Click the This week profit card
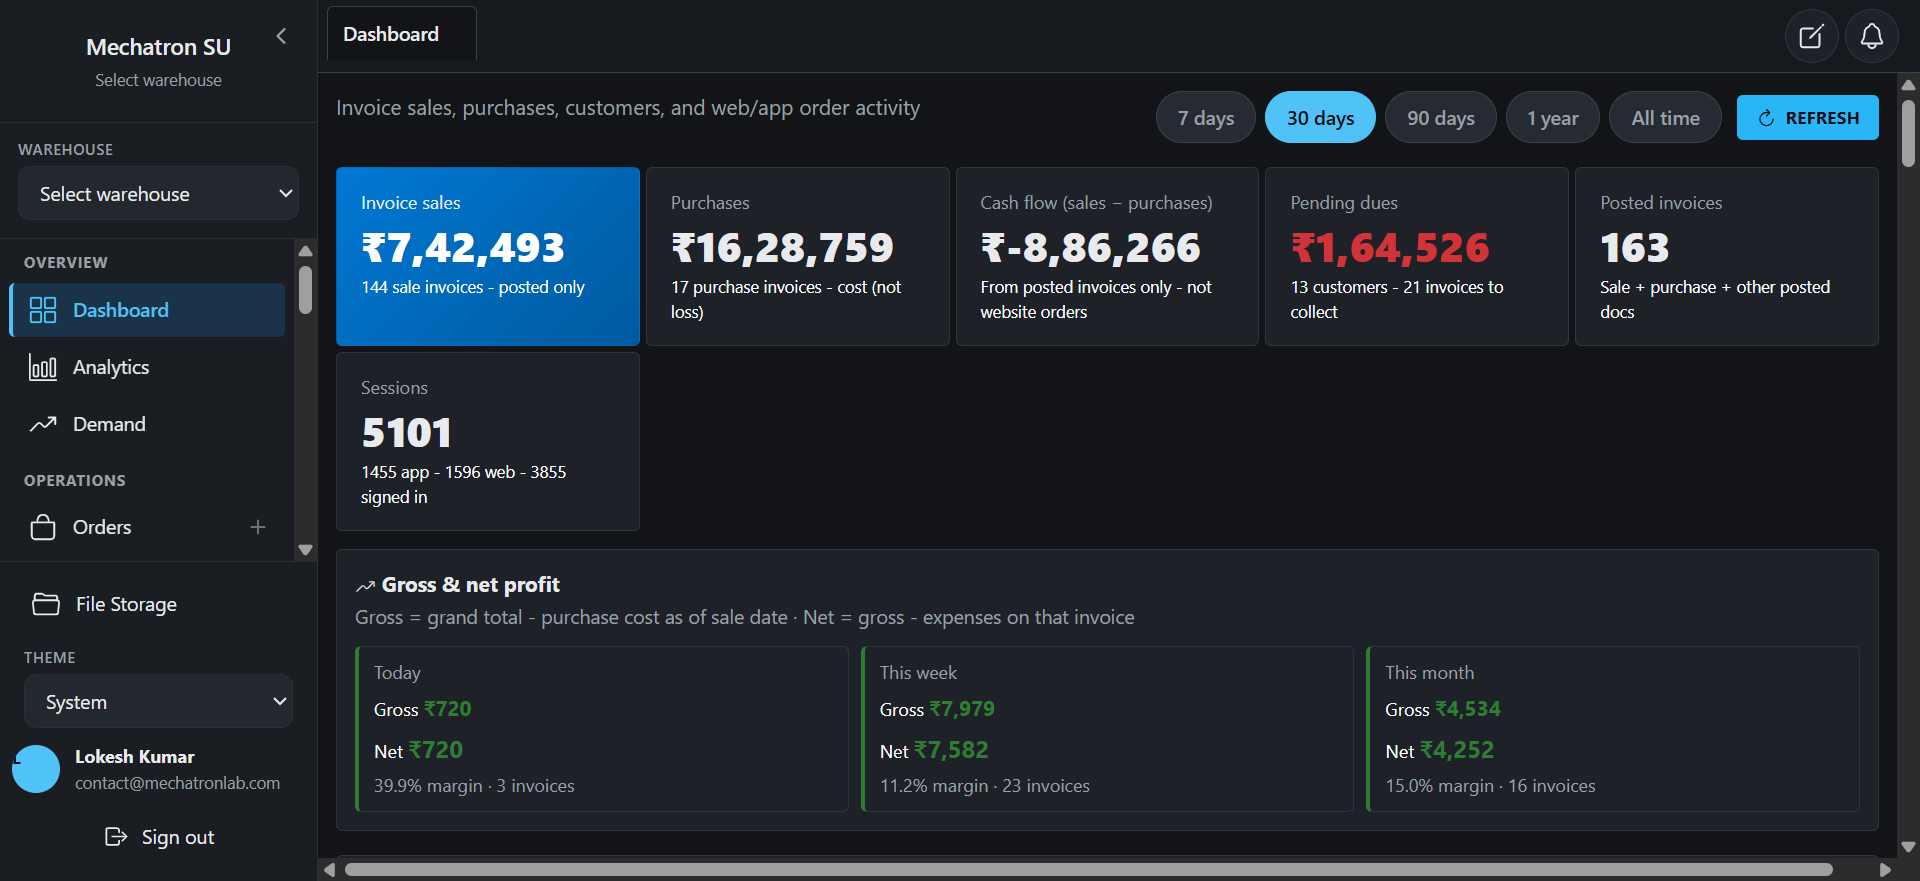This screenshot has width=1920, height=881. click(1107, 728)
